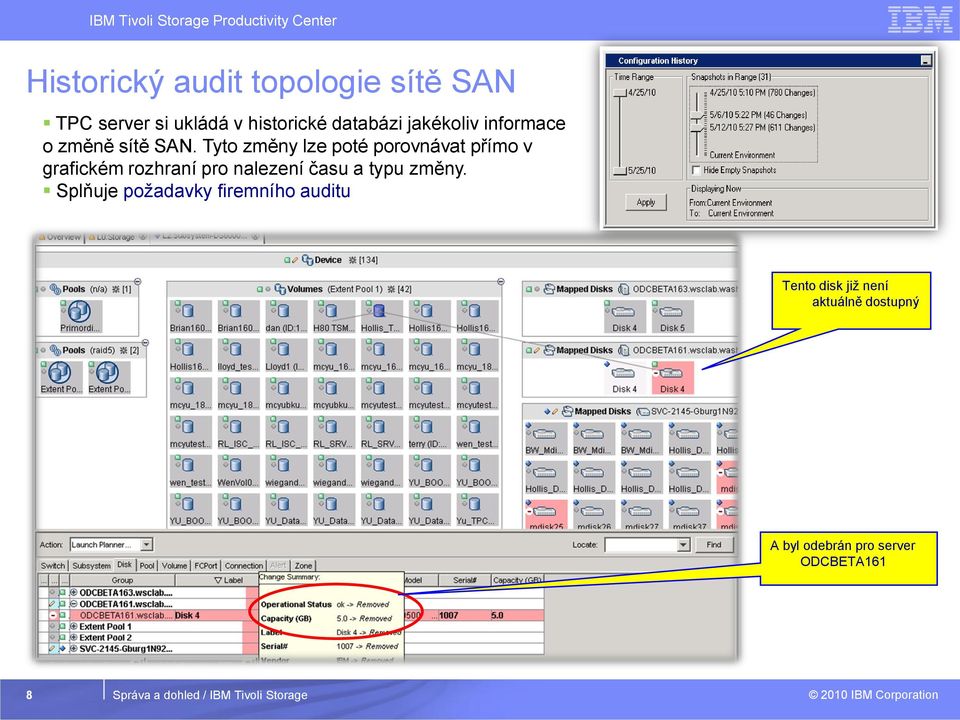
Task: Click into the Locate input field
Action: [641, 544]
